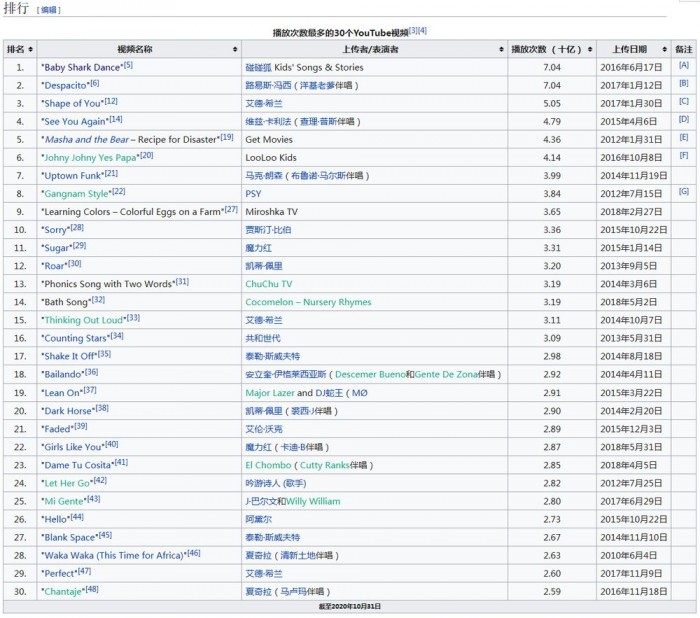Sort table by 排名 column arrow
This screenshot has width=700, height=618.
tap(32, 49)
